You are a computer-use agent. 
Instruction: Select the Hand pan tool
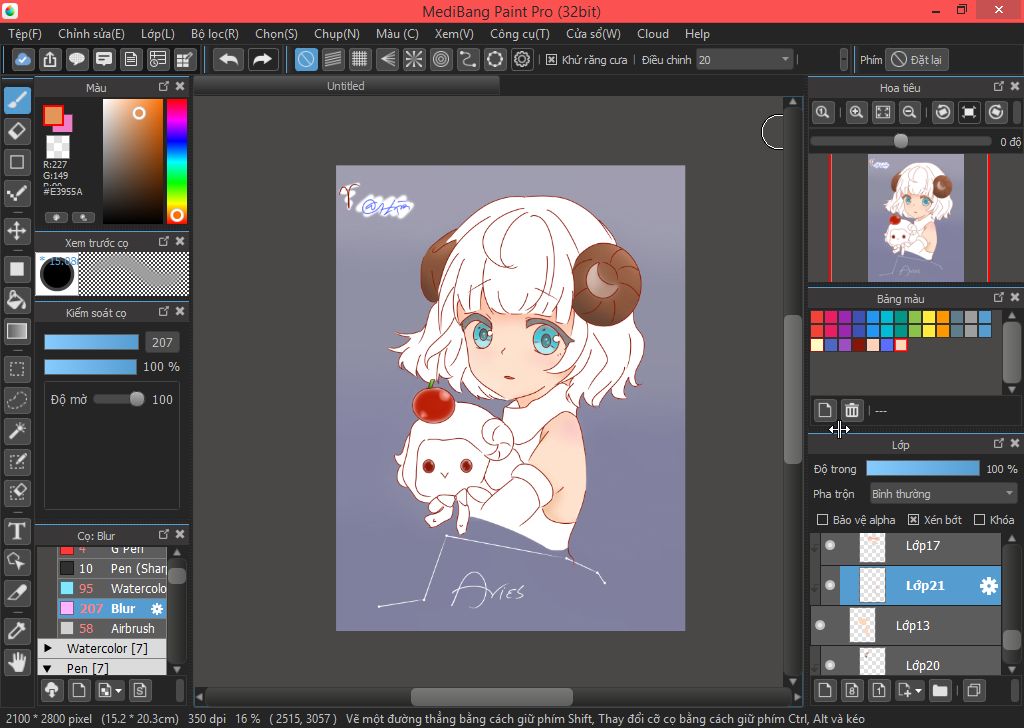point(17,662)
